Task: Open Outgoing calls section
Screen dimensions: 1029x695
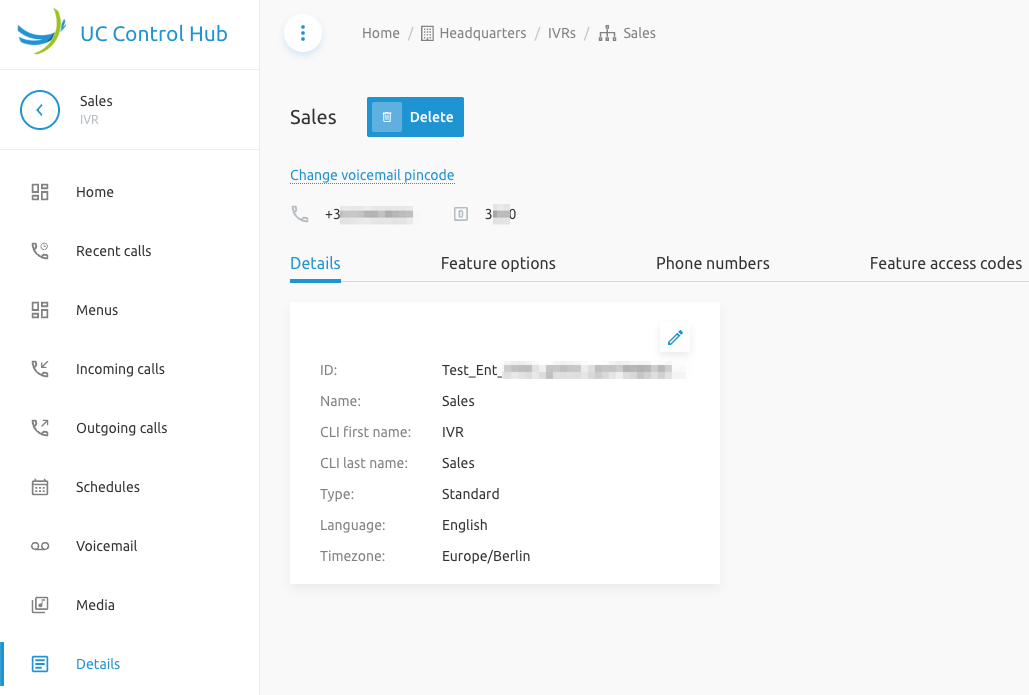Action: pos(121,428)
